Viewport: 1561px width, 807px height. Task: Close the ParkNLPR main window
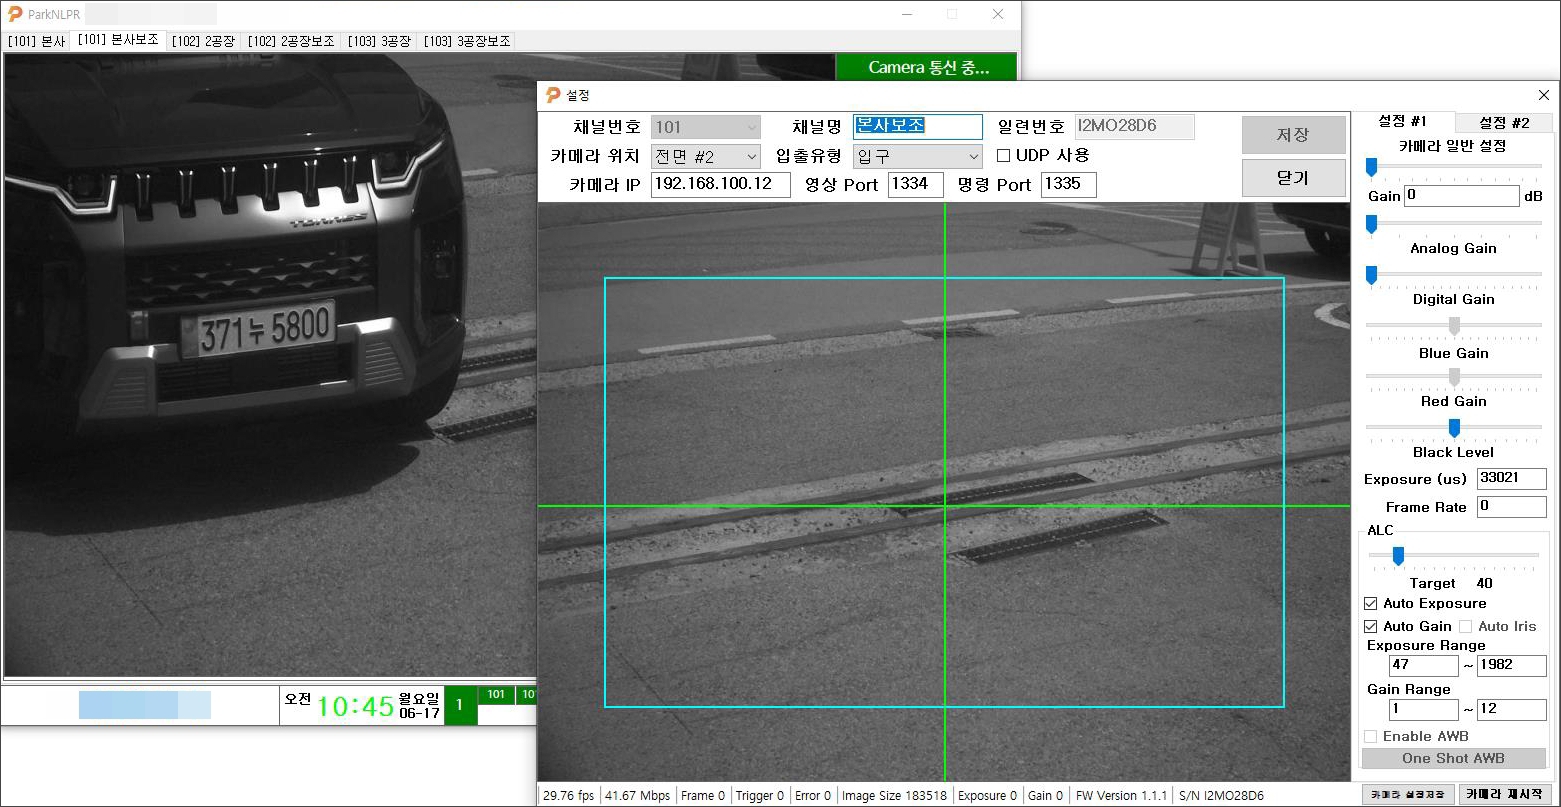point(998,14)
